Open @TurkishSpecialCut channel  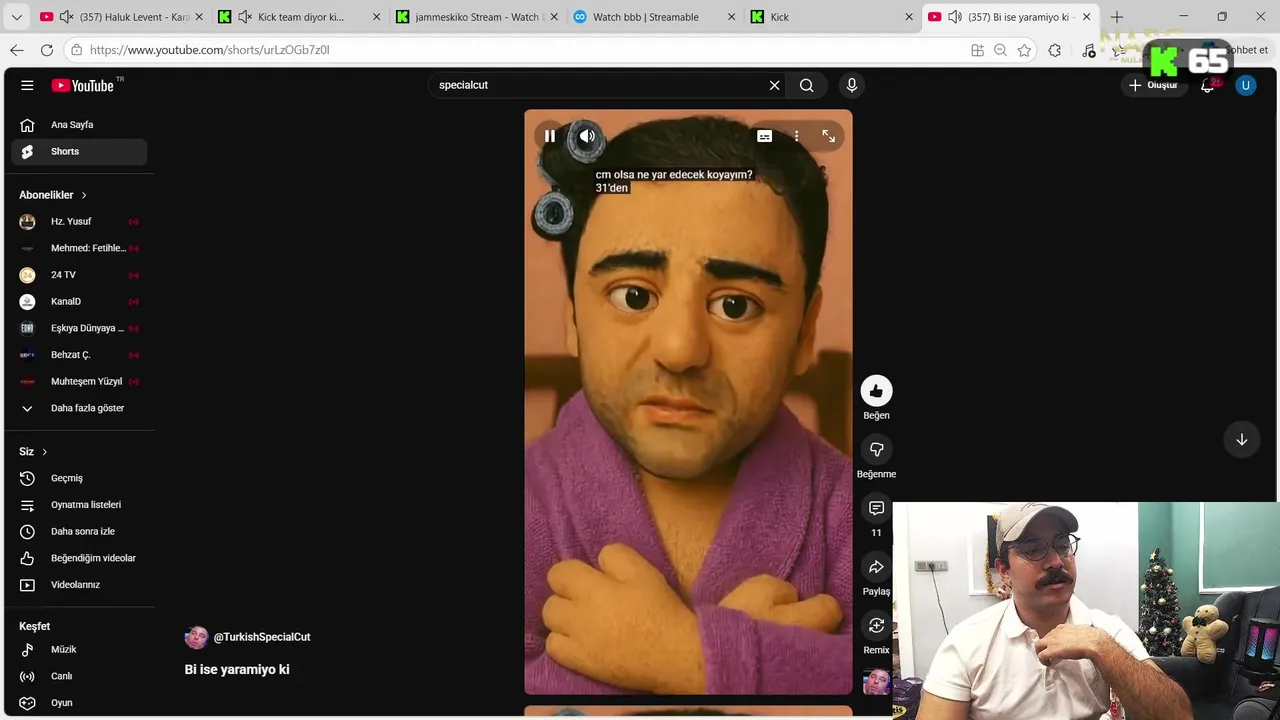point(262,637)
